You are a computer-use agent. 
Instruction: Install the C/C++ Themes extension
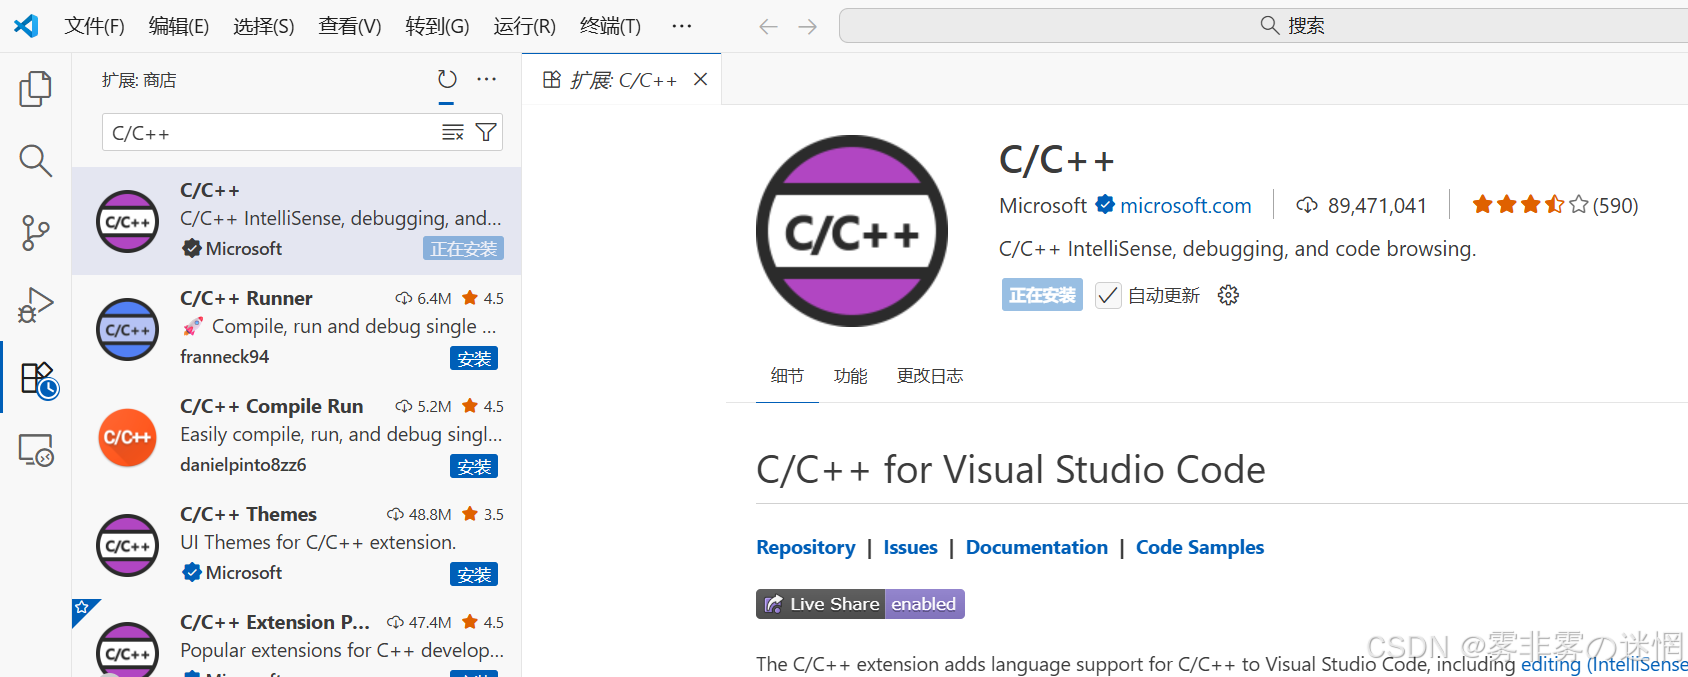click(474, 574)
